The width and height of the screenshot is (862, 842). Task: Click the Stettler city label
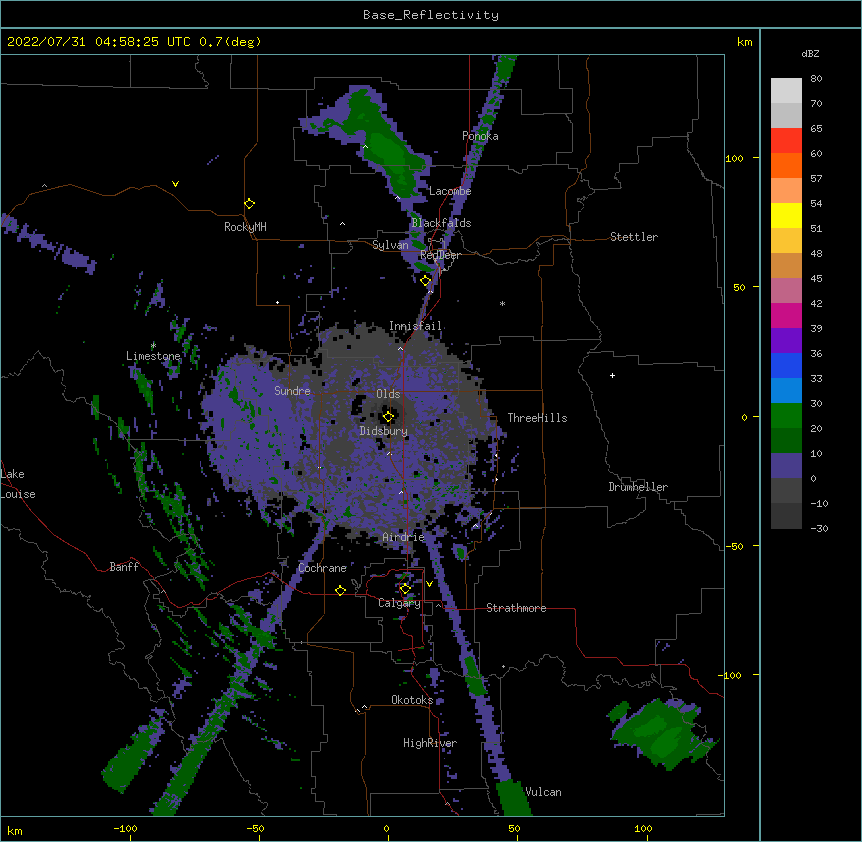click(634, 237)
